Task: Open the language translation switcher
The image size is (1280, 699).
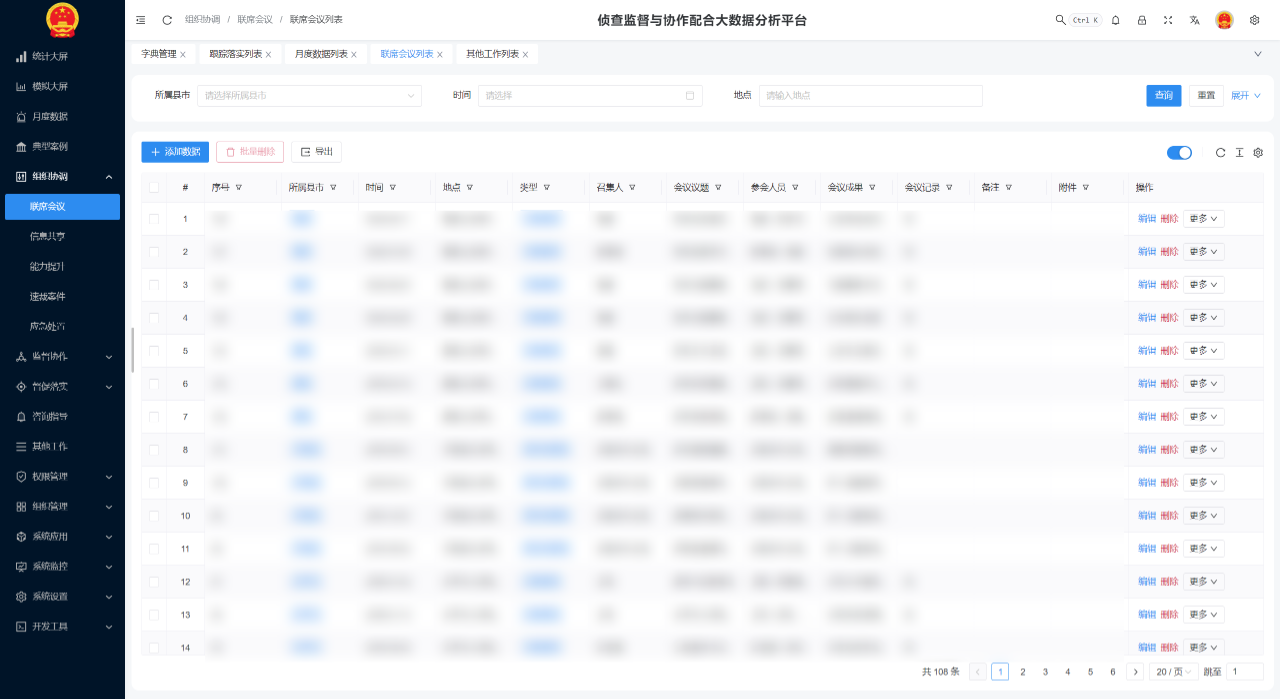Action: 1194,20
